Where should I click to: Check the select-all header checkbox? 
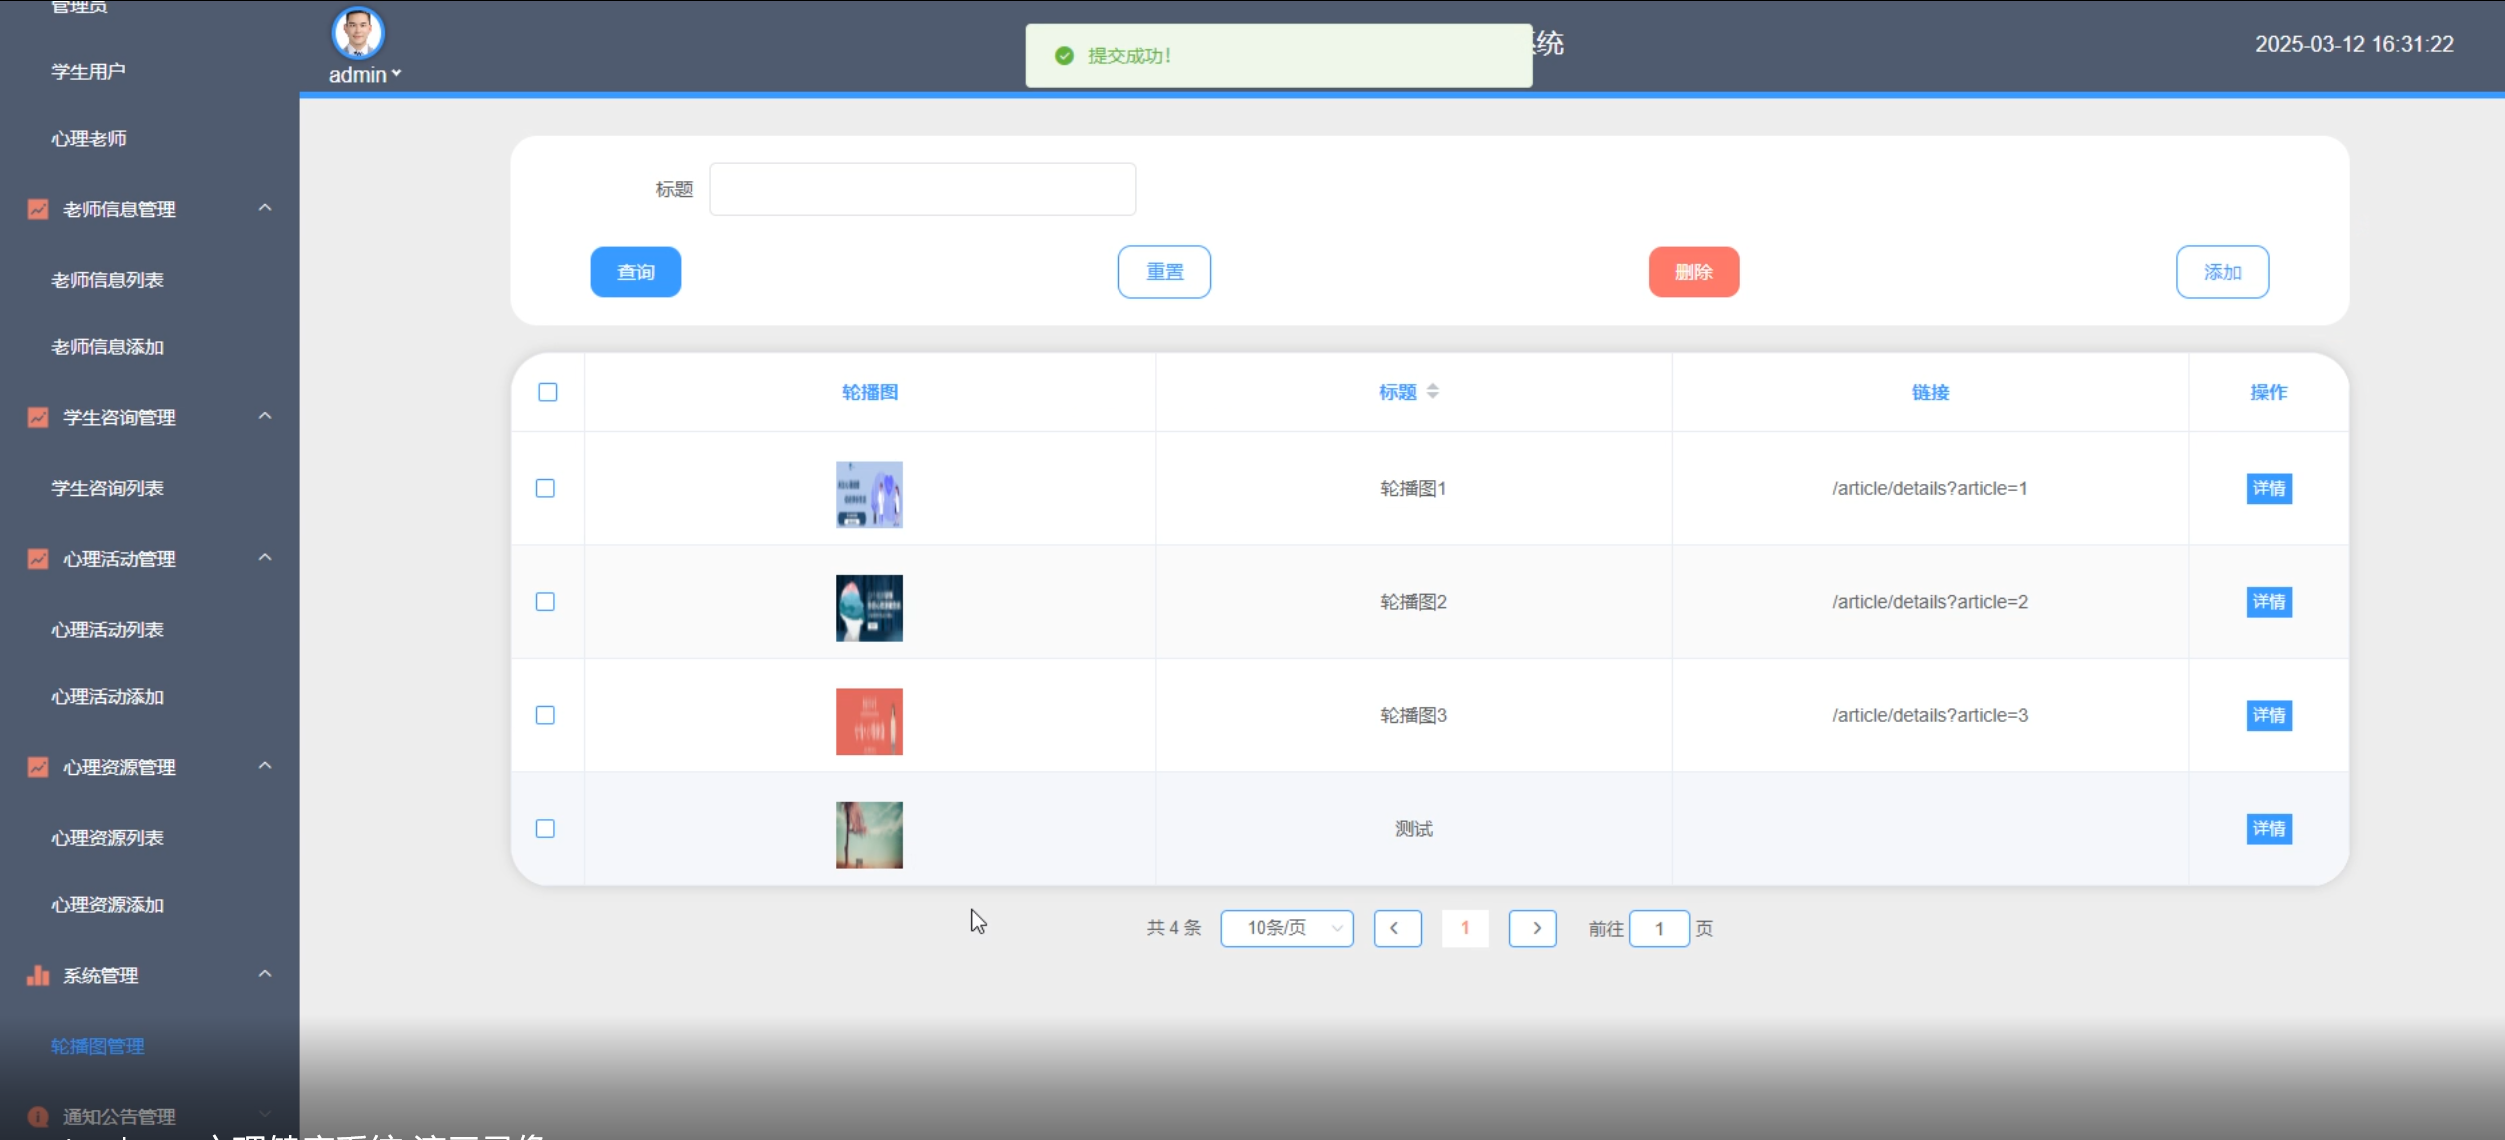(x=547, y=392)
